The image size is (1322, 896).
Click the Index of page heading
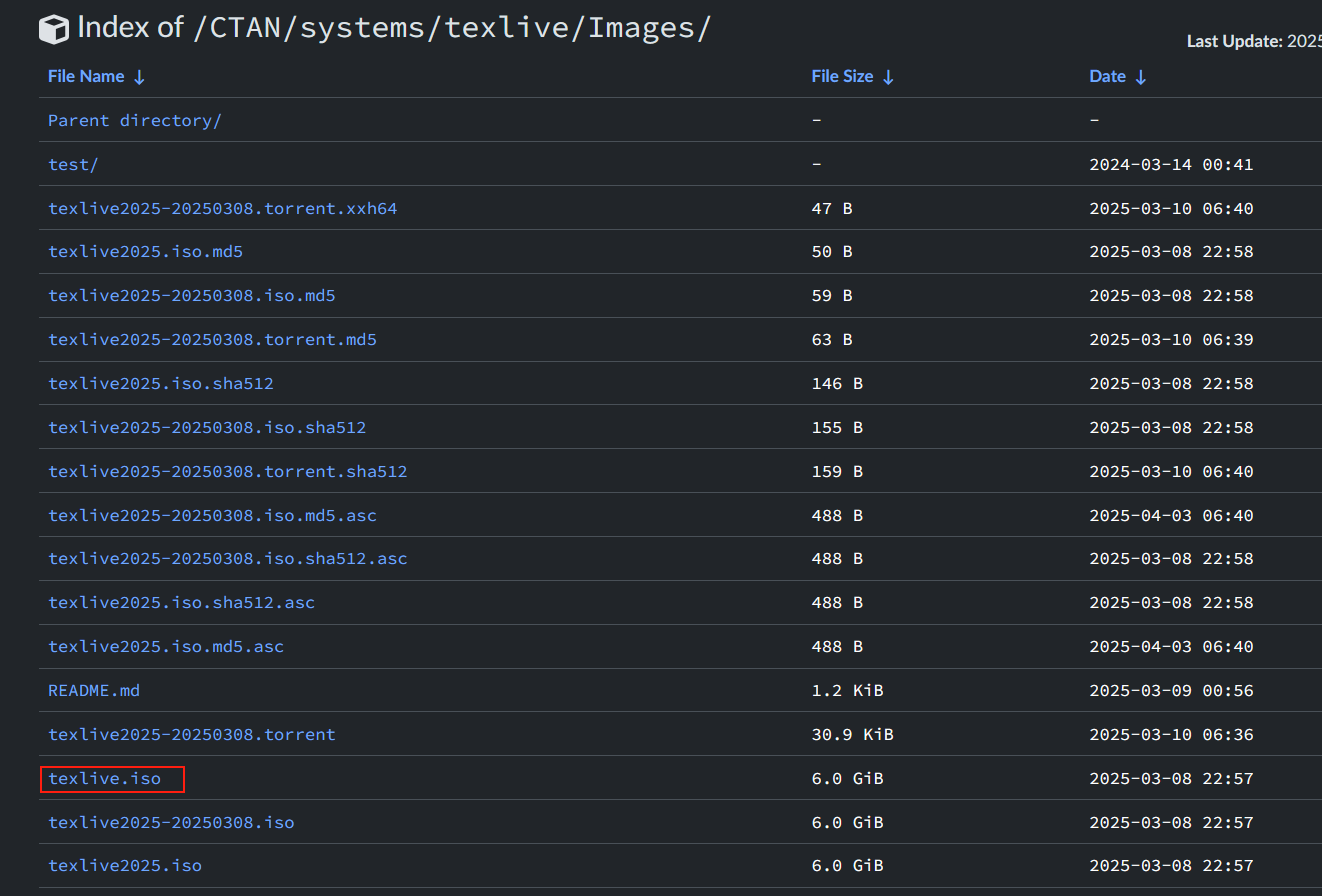[x=394, y=28]
